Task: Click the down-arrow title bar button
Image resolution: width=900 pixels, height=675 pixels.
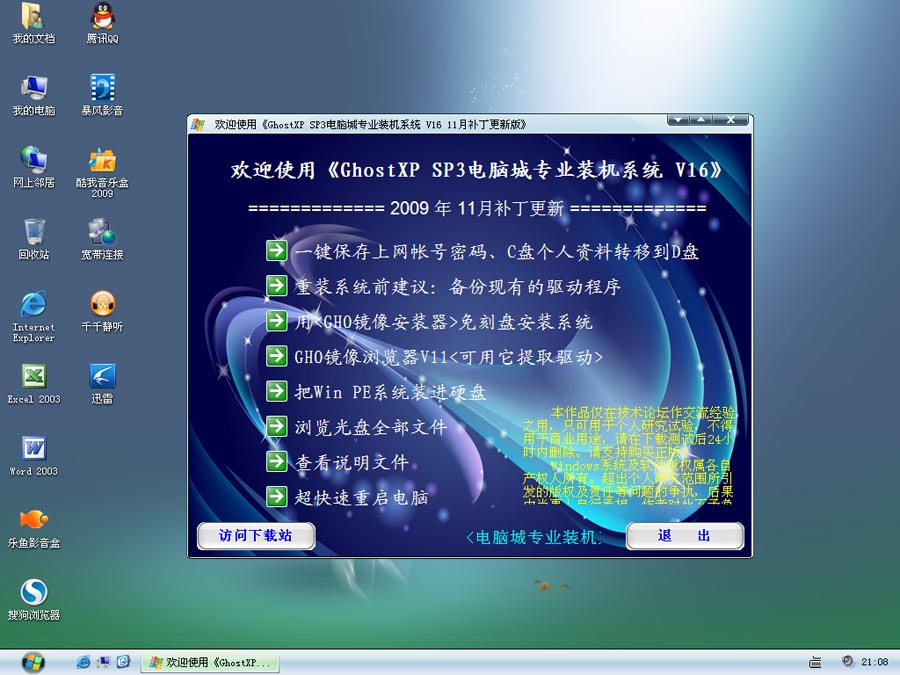Action: 678,119
